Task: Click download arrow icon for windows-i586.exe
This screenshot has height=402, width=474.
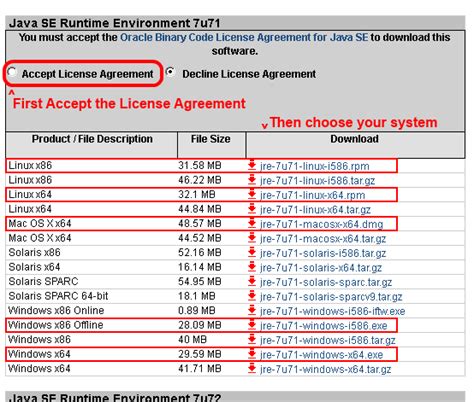Action: click(252, 325)
